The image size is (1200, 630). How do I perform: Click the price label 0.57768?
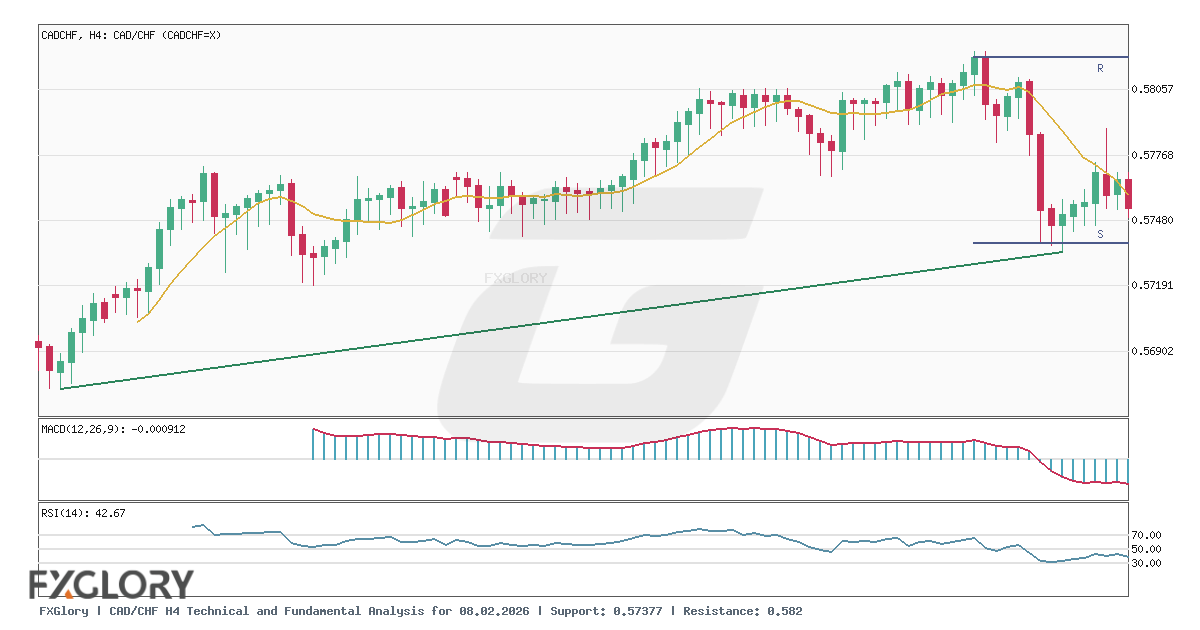tap(1153, 155)
